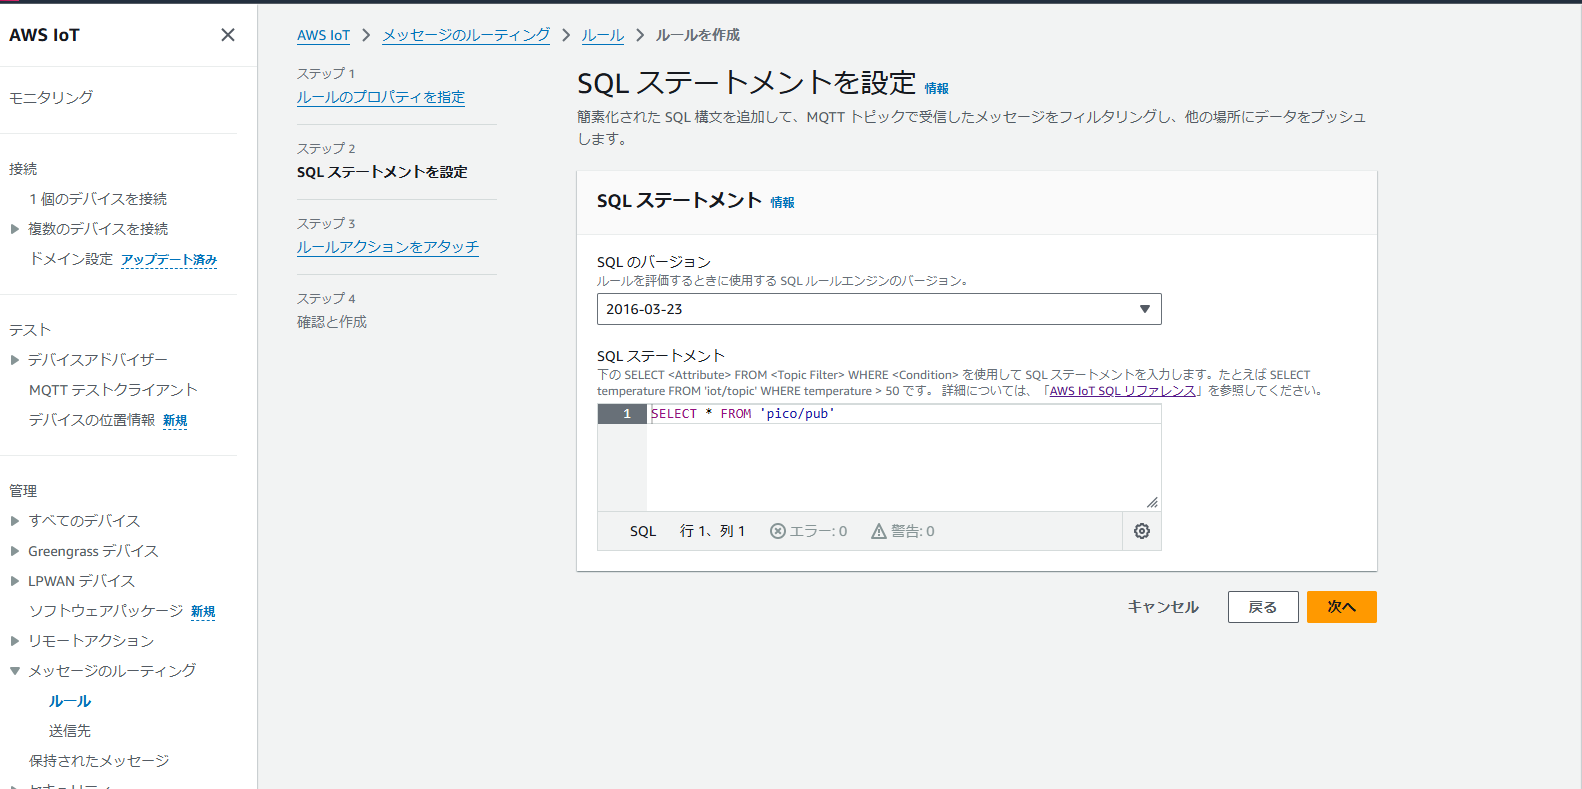Open SQL editor settings gear

point(1142,531)
